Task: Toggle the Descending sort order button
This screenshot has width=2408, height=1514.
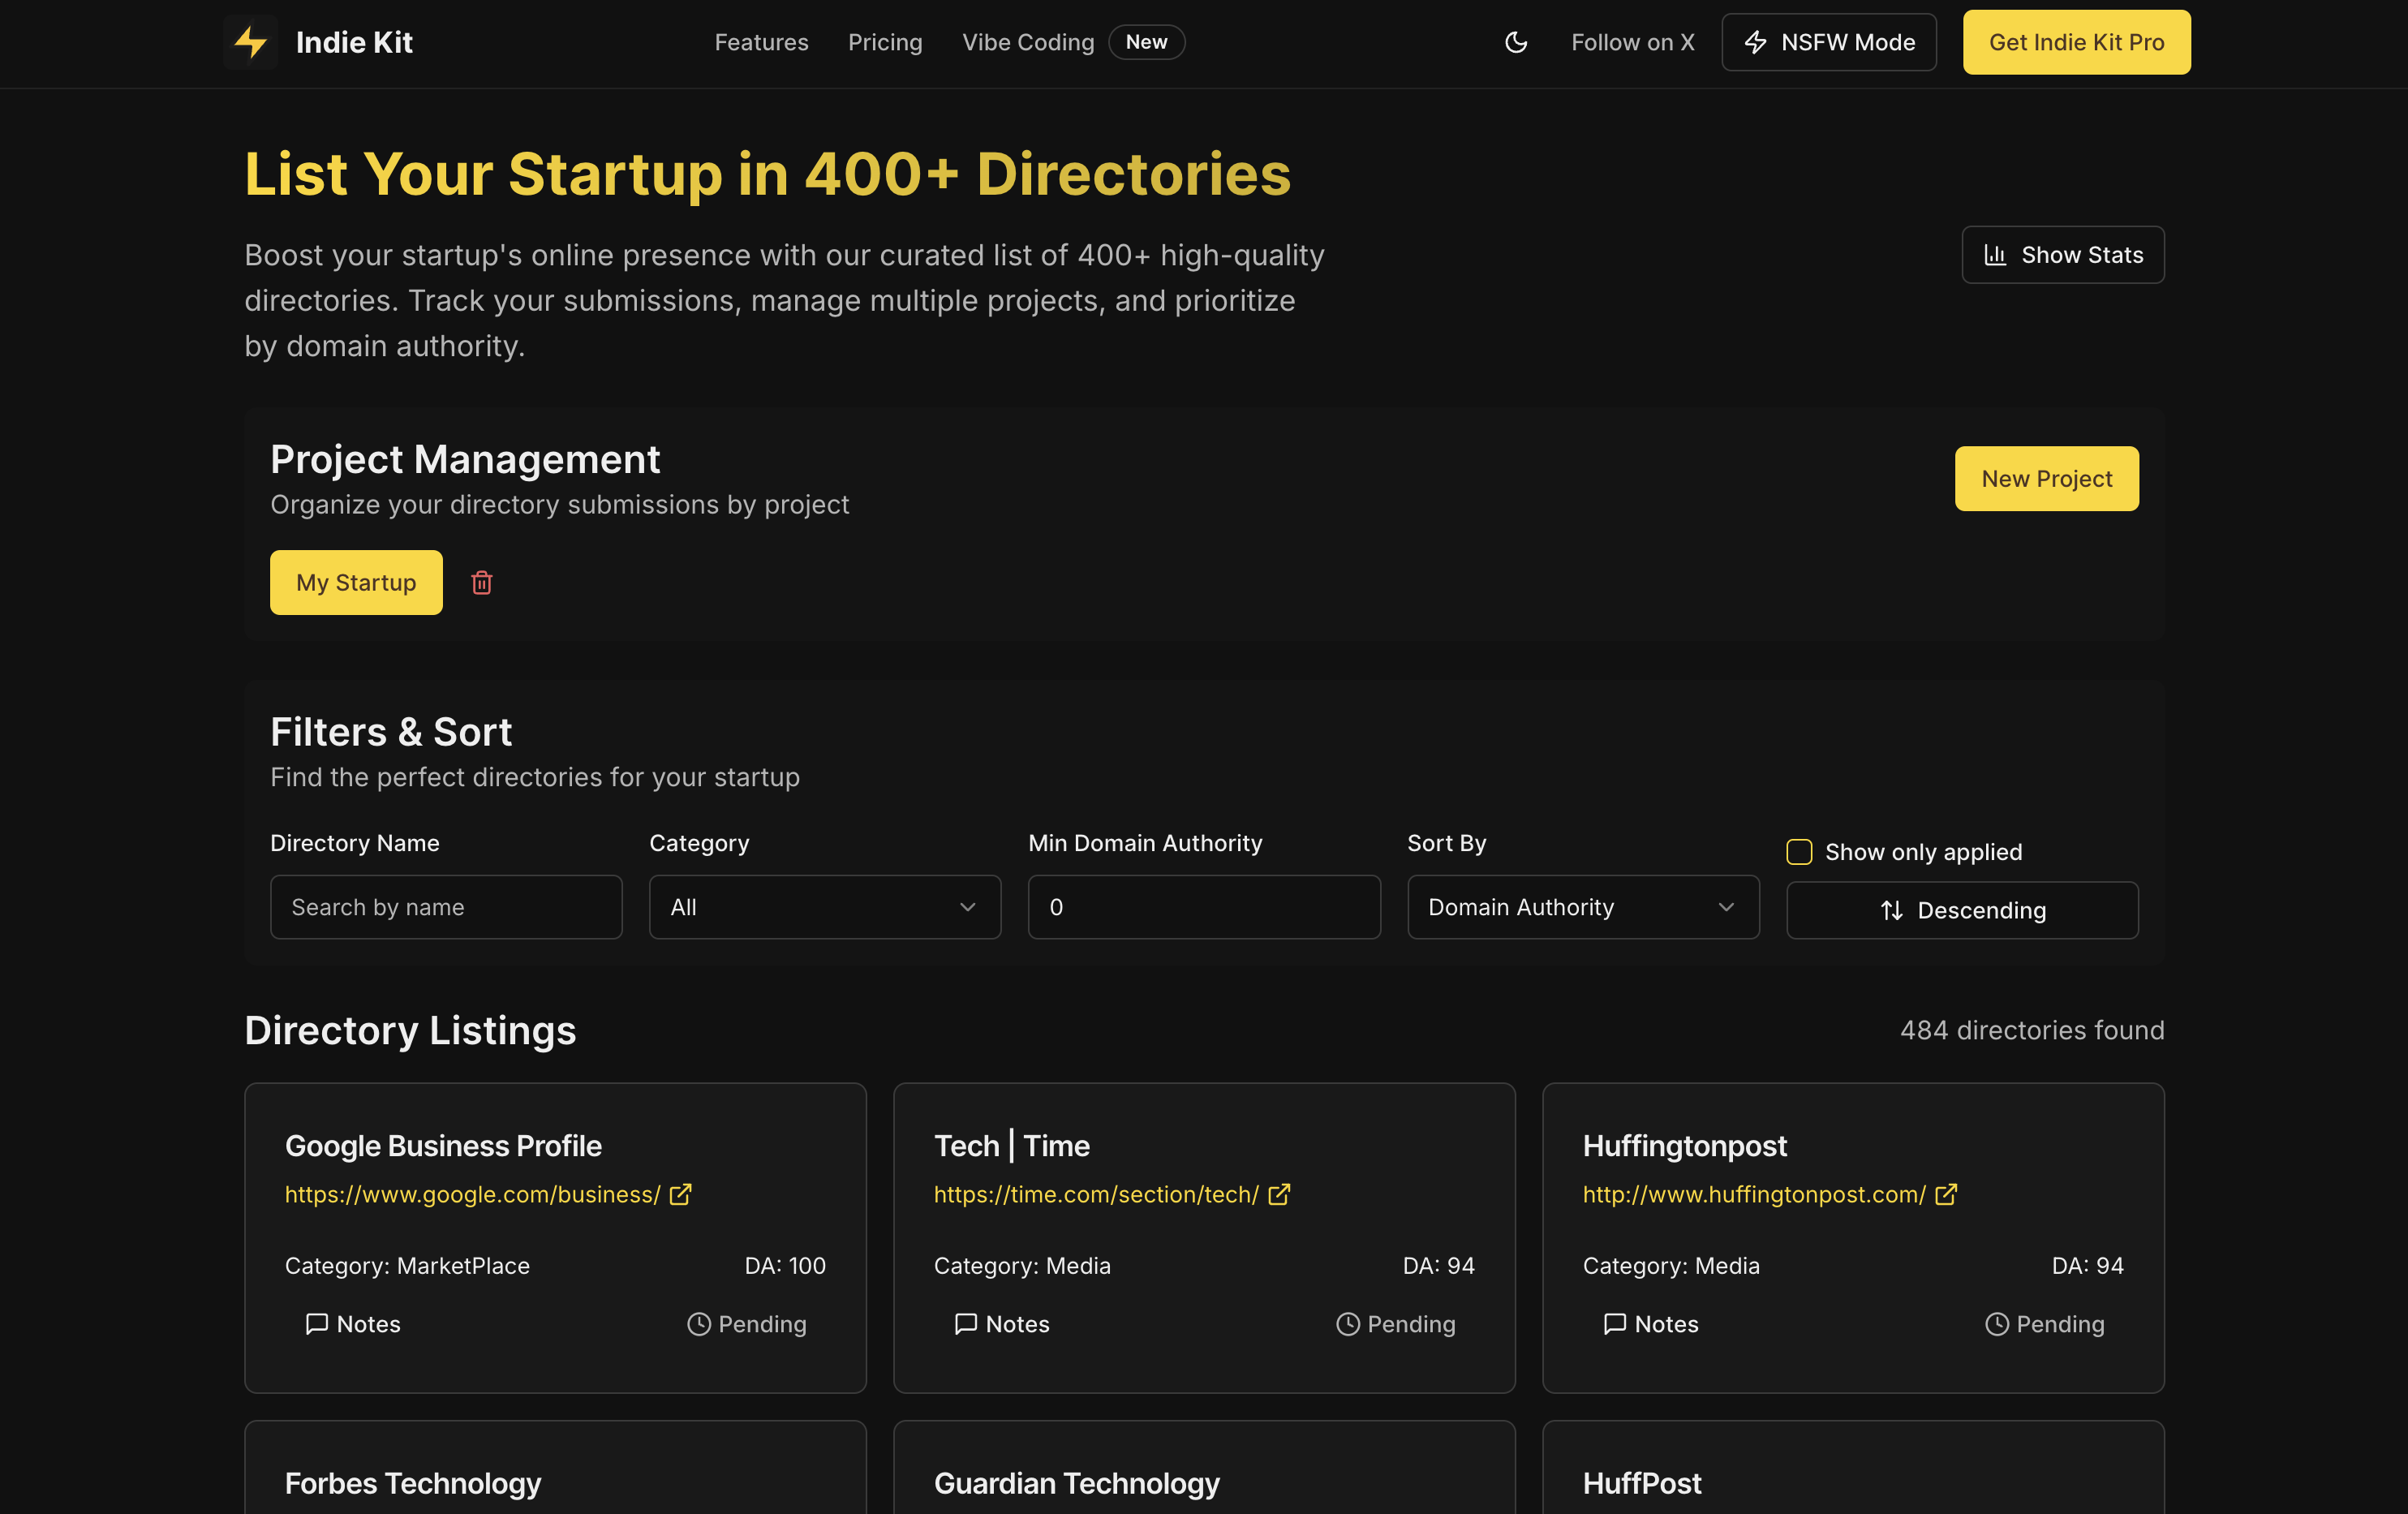Action: 1962,910
